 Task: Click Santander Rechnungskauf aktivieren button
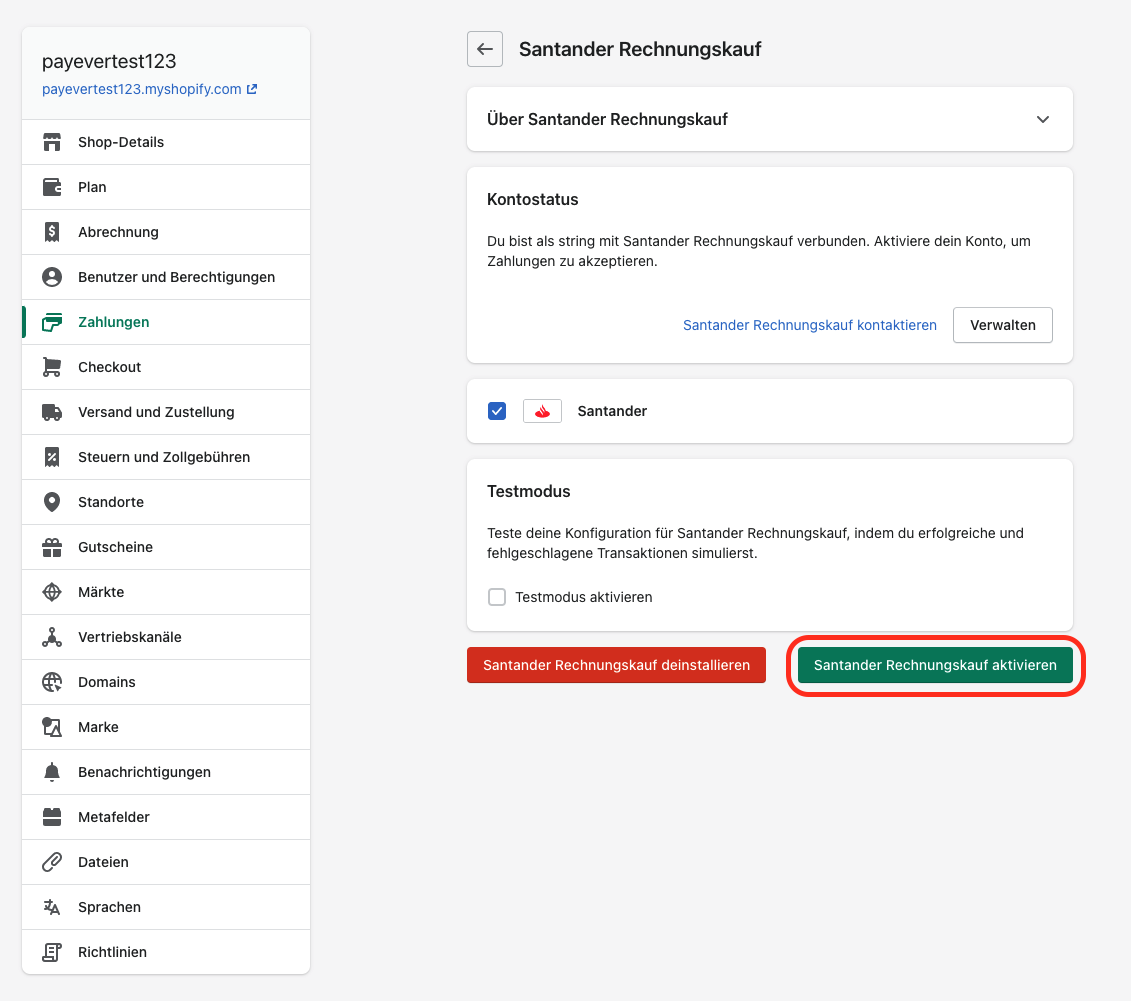[935, 665]
